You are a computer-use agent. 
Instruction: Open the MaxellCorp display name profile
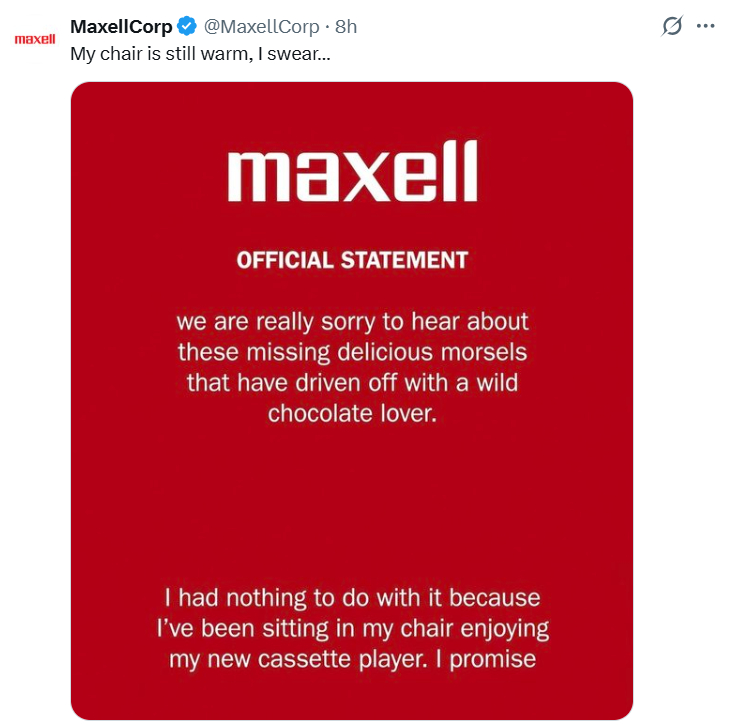pos(121,27)
